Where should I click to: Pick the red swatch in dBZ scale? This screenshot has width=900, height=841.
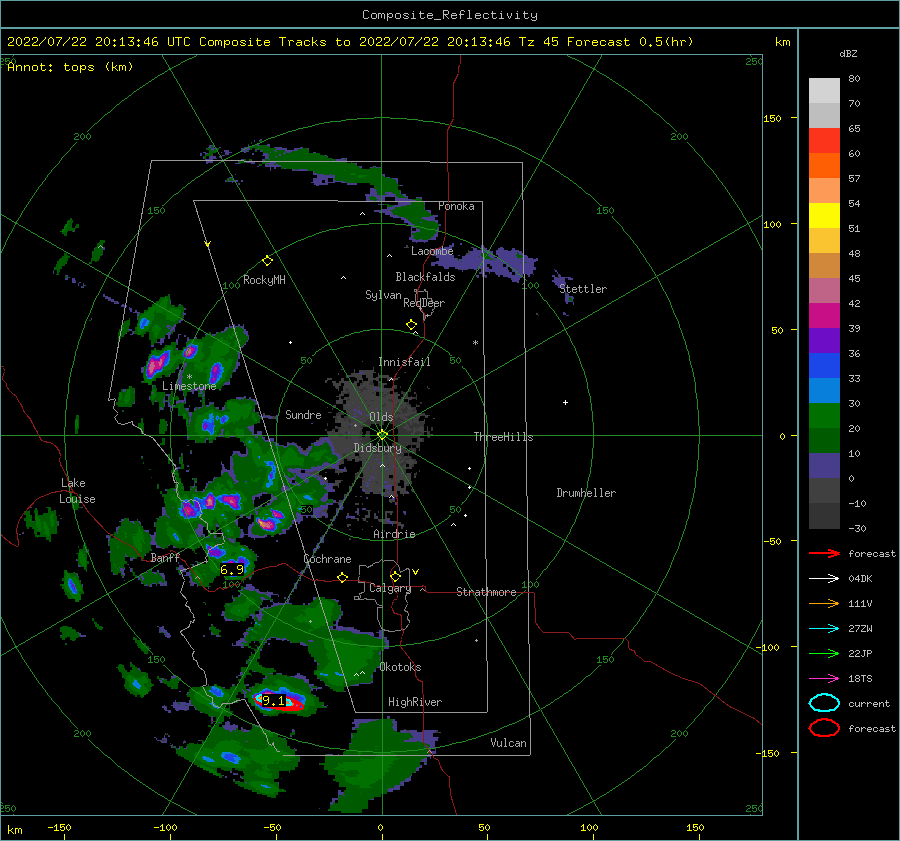coord(824,141)
